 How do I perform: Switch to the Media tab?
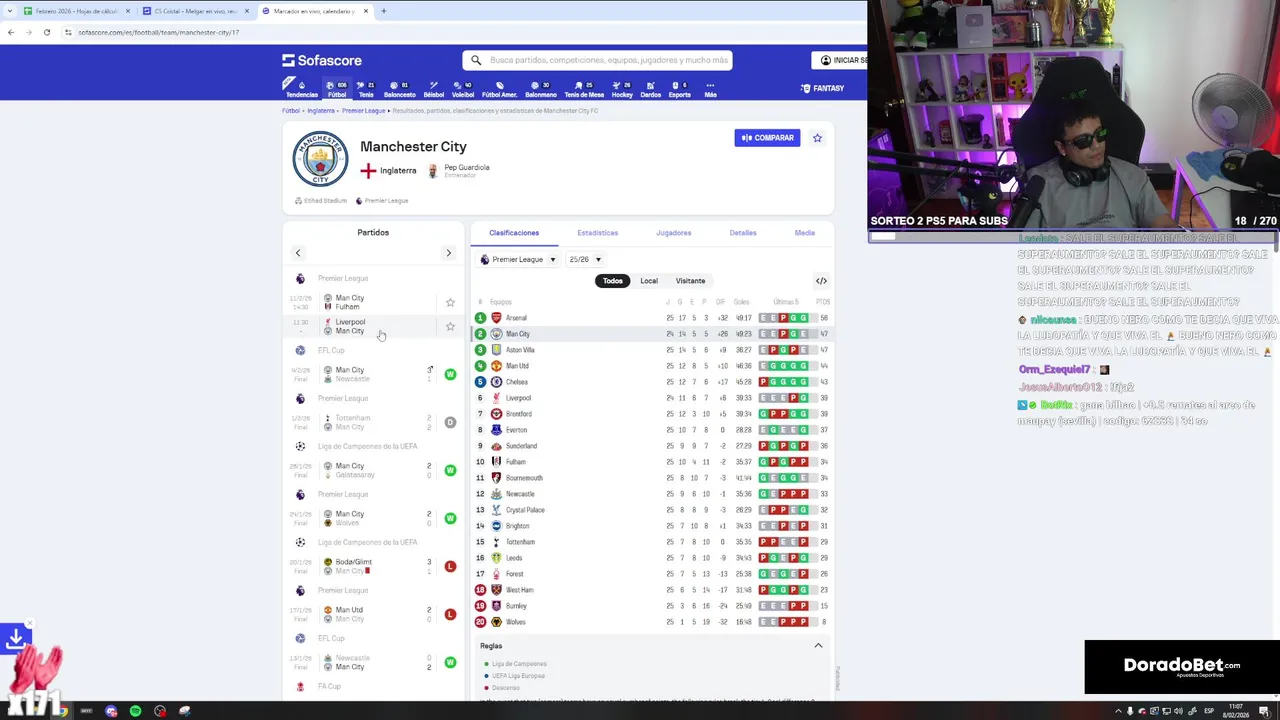click(805, 233)
